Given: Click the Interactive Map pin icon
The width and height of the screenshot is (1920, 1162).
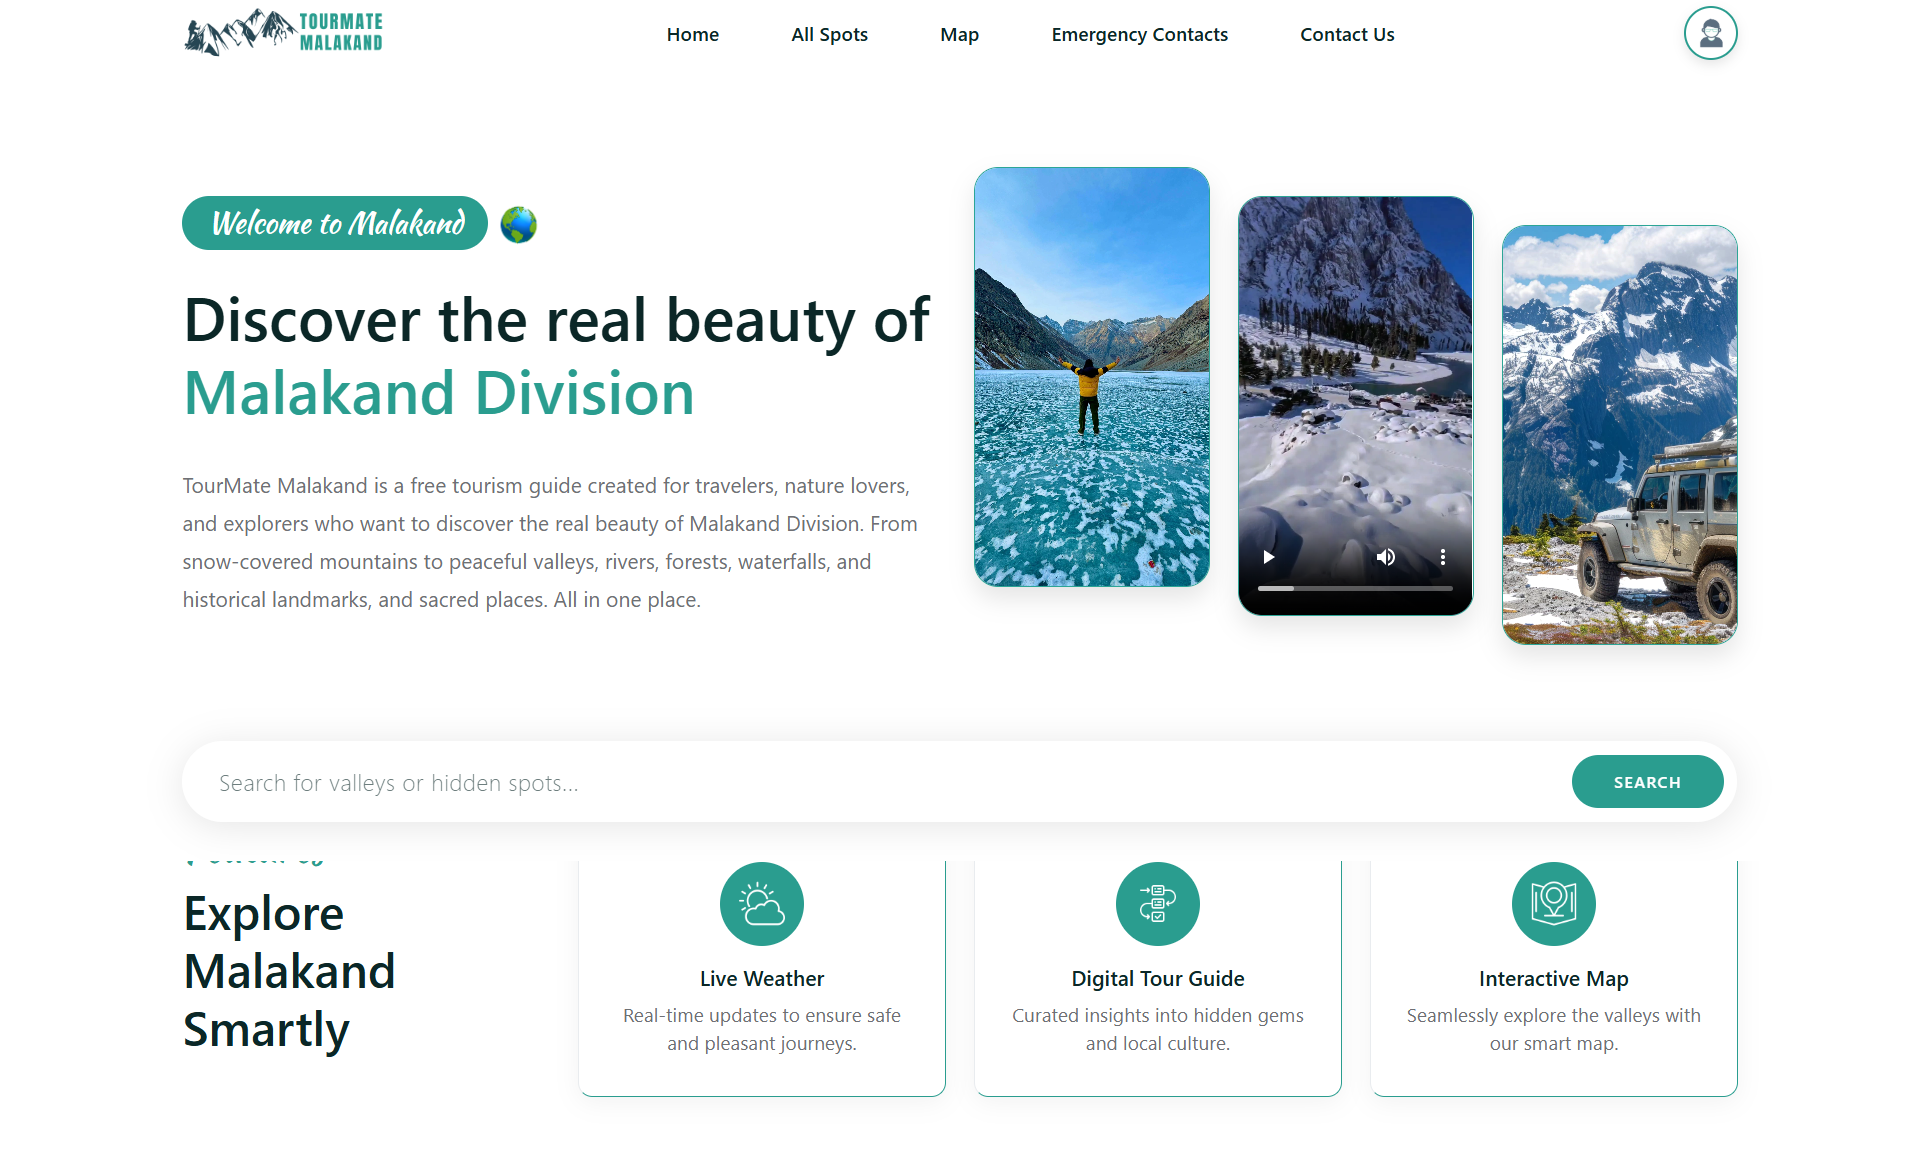Looking at the screenshot, I should tap(1553, 904).
